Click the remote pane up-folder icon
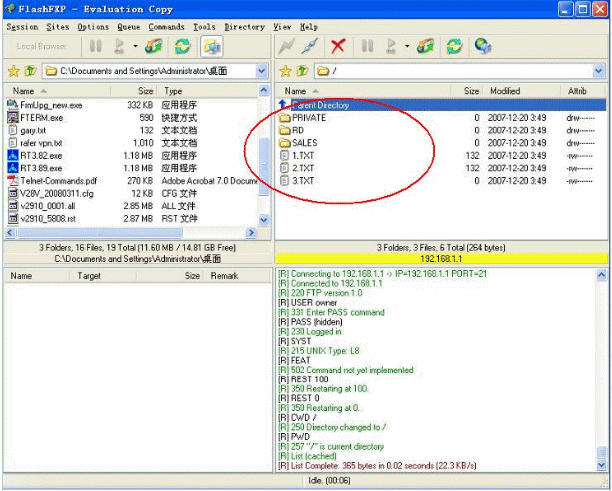This screenshot has width=612, height=491. click(x=302, y=71)
